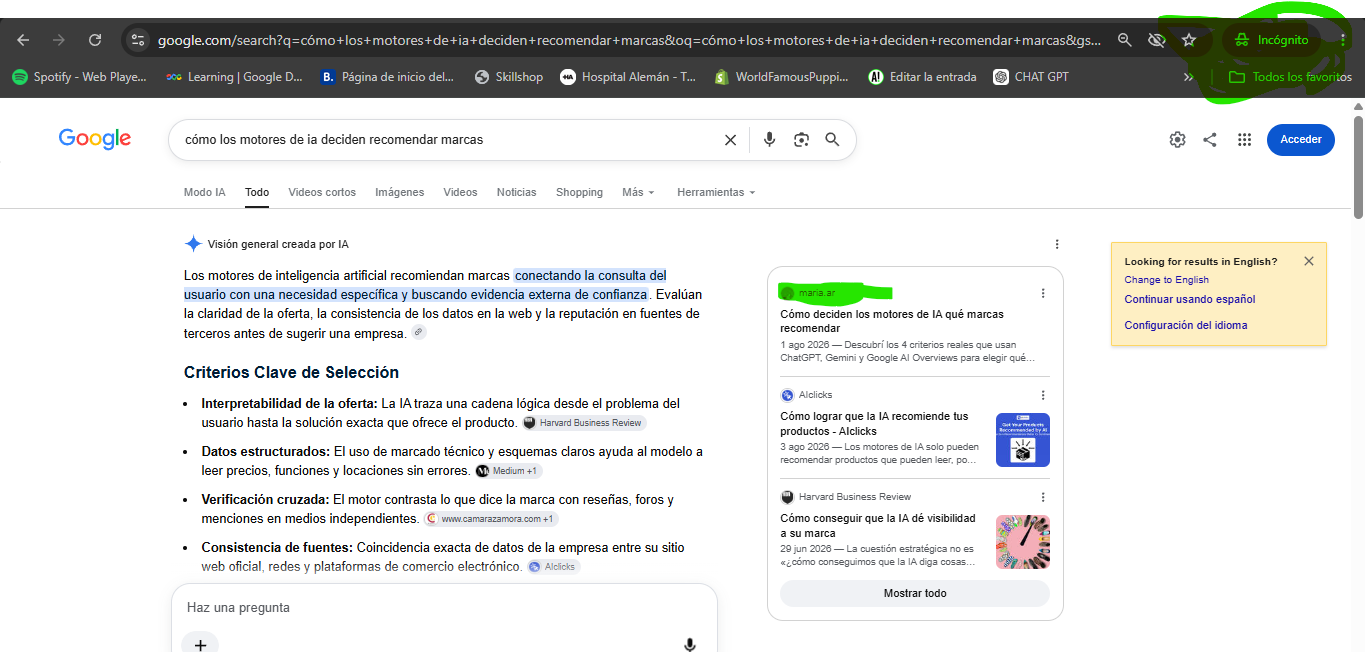Screen dimensions: 1365x652
Task: Click the blue Acceder button
Action: (1301, 140)
